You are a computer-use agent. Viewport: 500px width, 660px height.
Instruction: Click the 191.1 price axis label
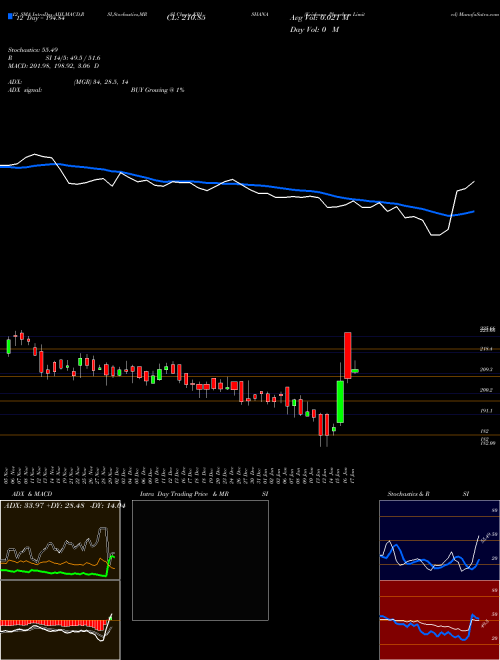tap(486, 411)
